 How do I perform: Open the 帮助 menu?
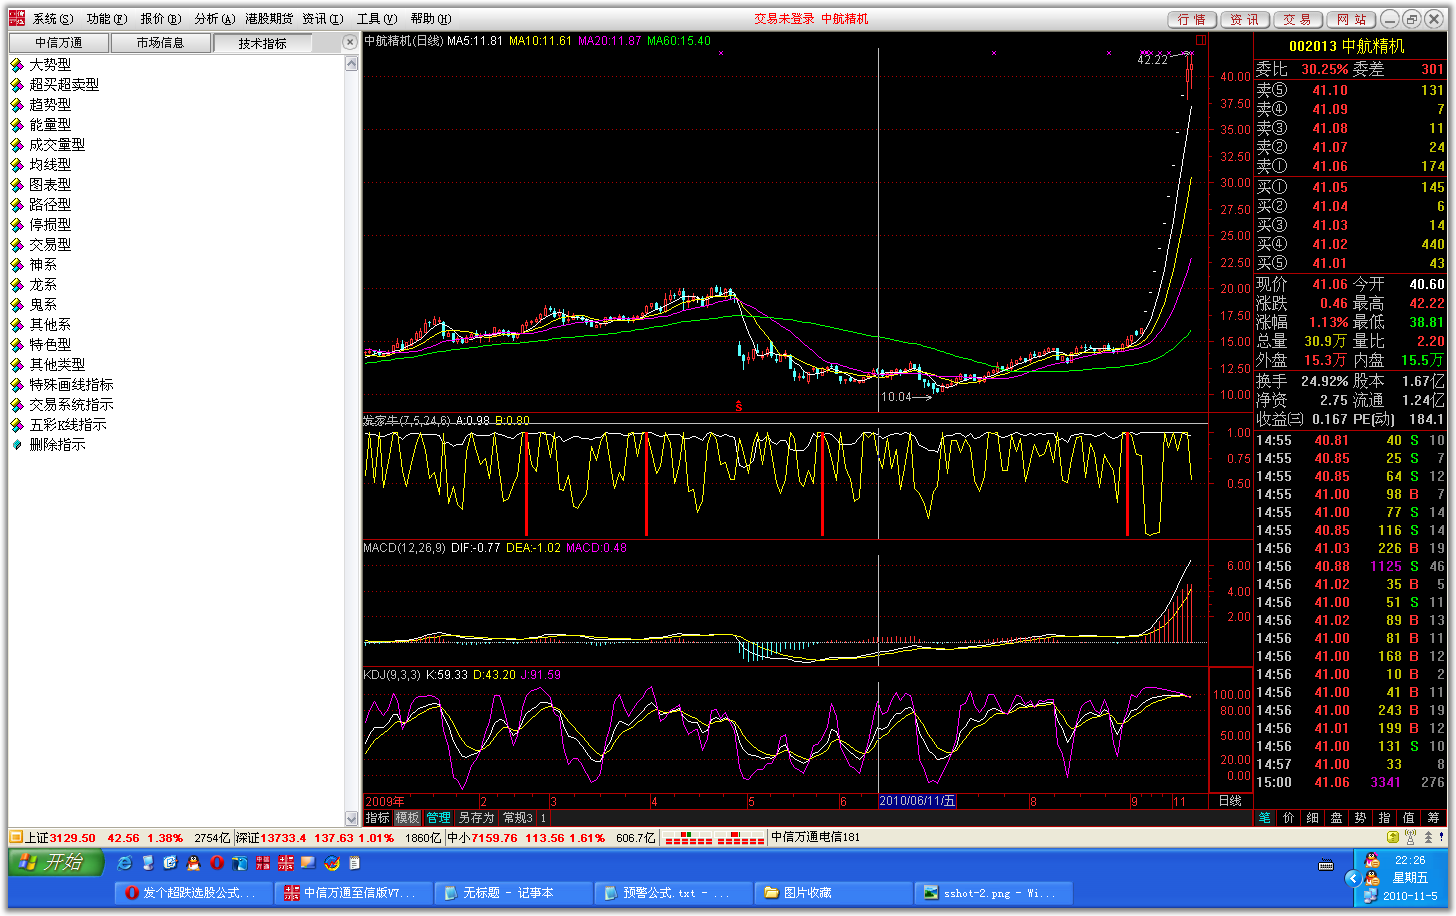click(430, 19)
